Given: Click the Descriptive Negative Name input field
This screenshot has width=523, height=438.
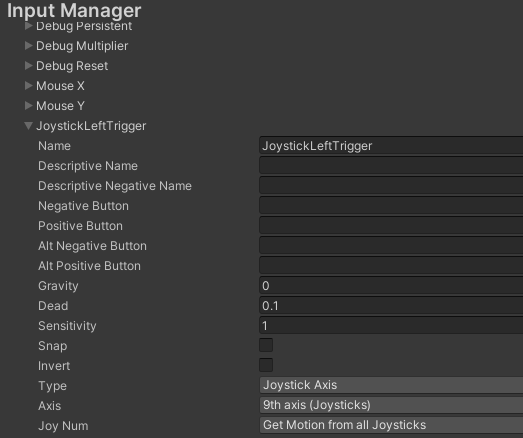Looking at the screenshot, I should 391,185.
